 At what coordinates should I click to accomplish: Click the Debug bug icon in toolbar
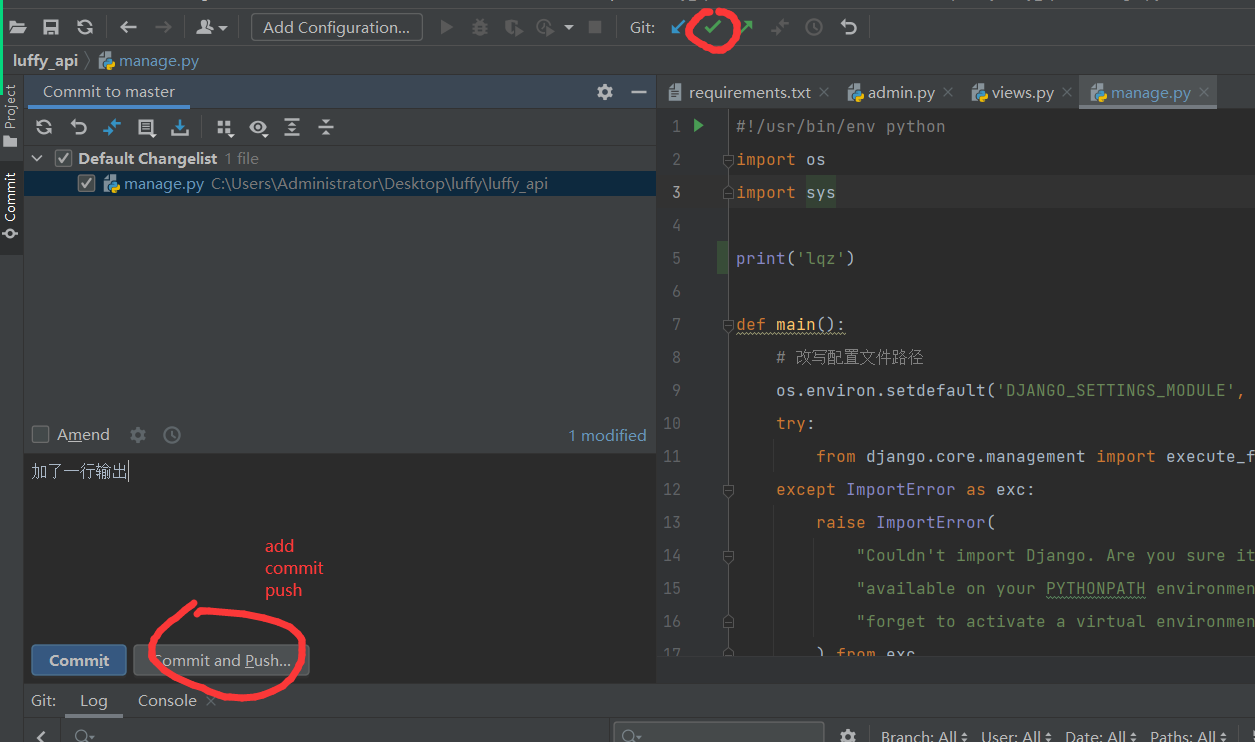click(480, 27)
